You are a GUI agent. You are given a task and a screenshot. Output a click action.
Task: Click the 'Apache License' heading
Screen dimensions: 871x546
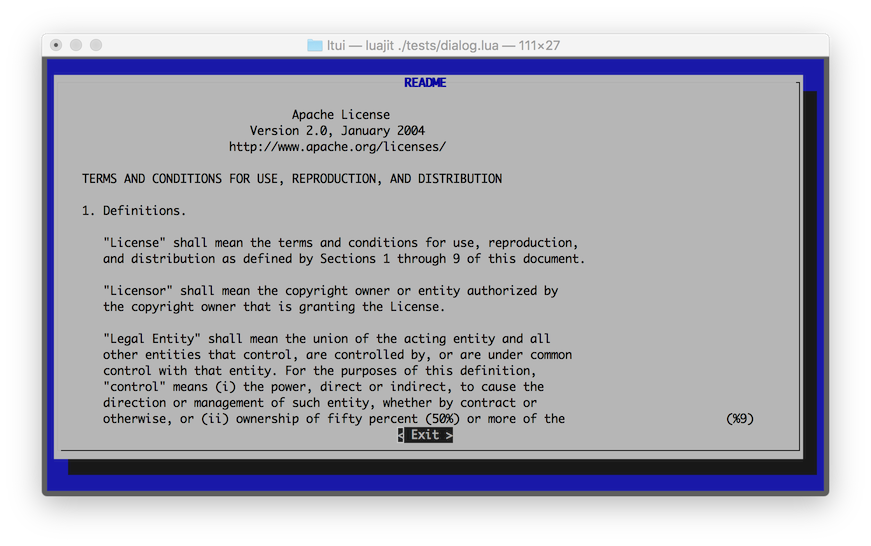pyautogui.click(x=340, y=115)
